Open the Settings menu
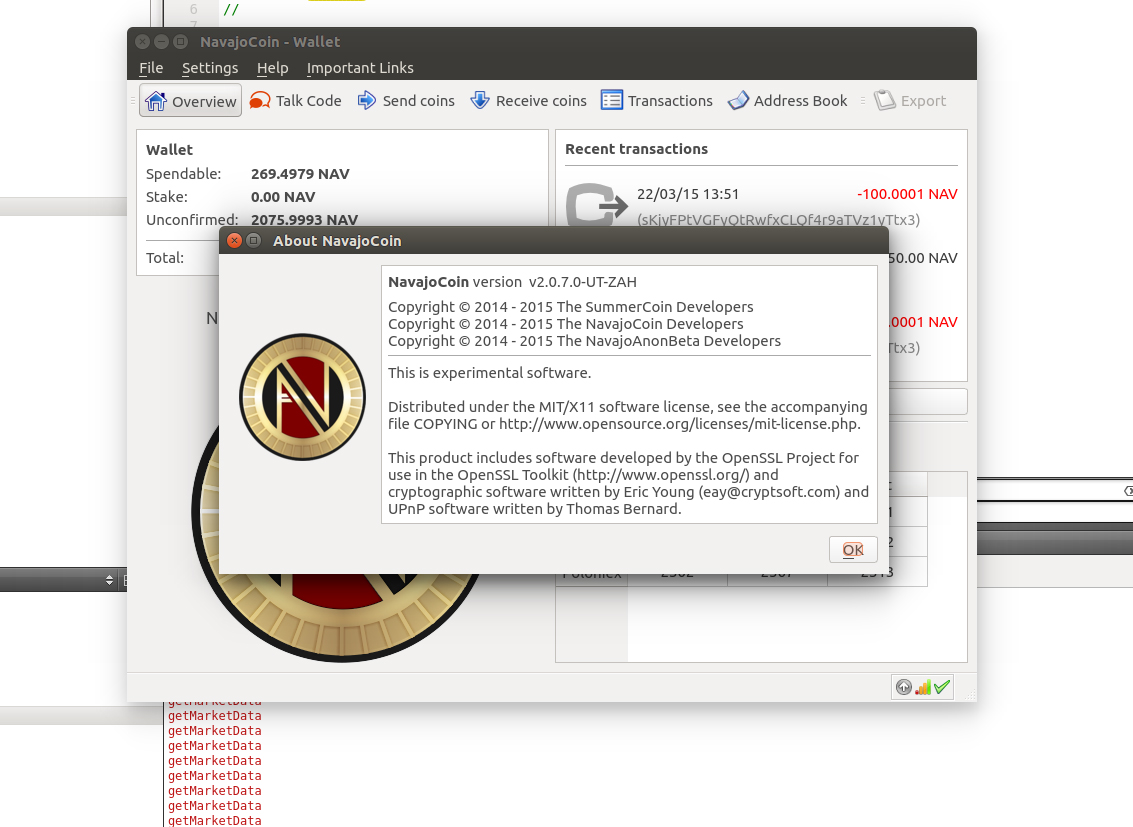This screenshot has width=1133, height=827. pyautogui.click(x=210, y=68)
